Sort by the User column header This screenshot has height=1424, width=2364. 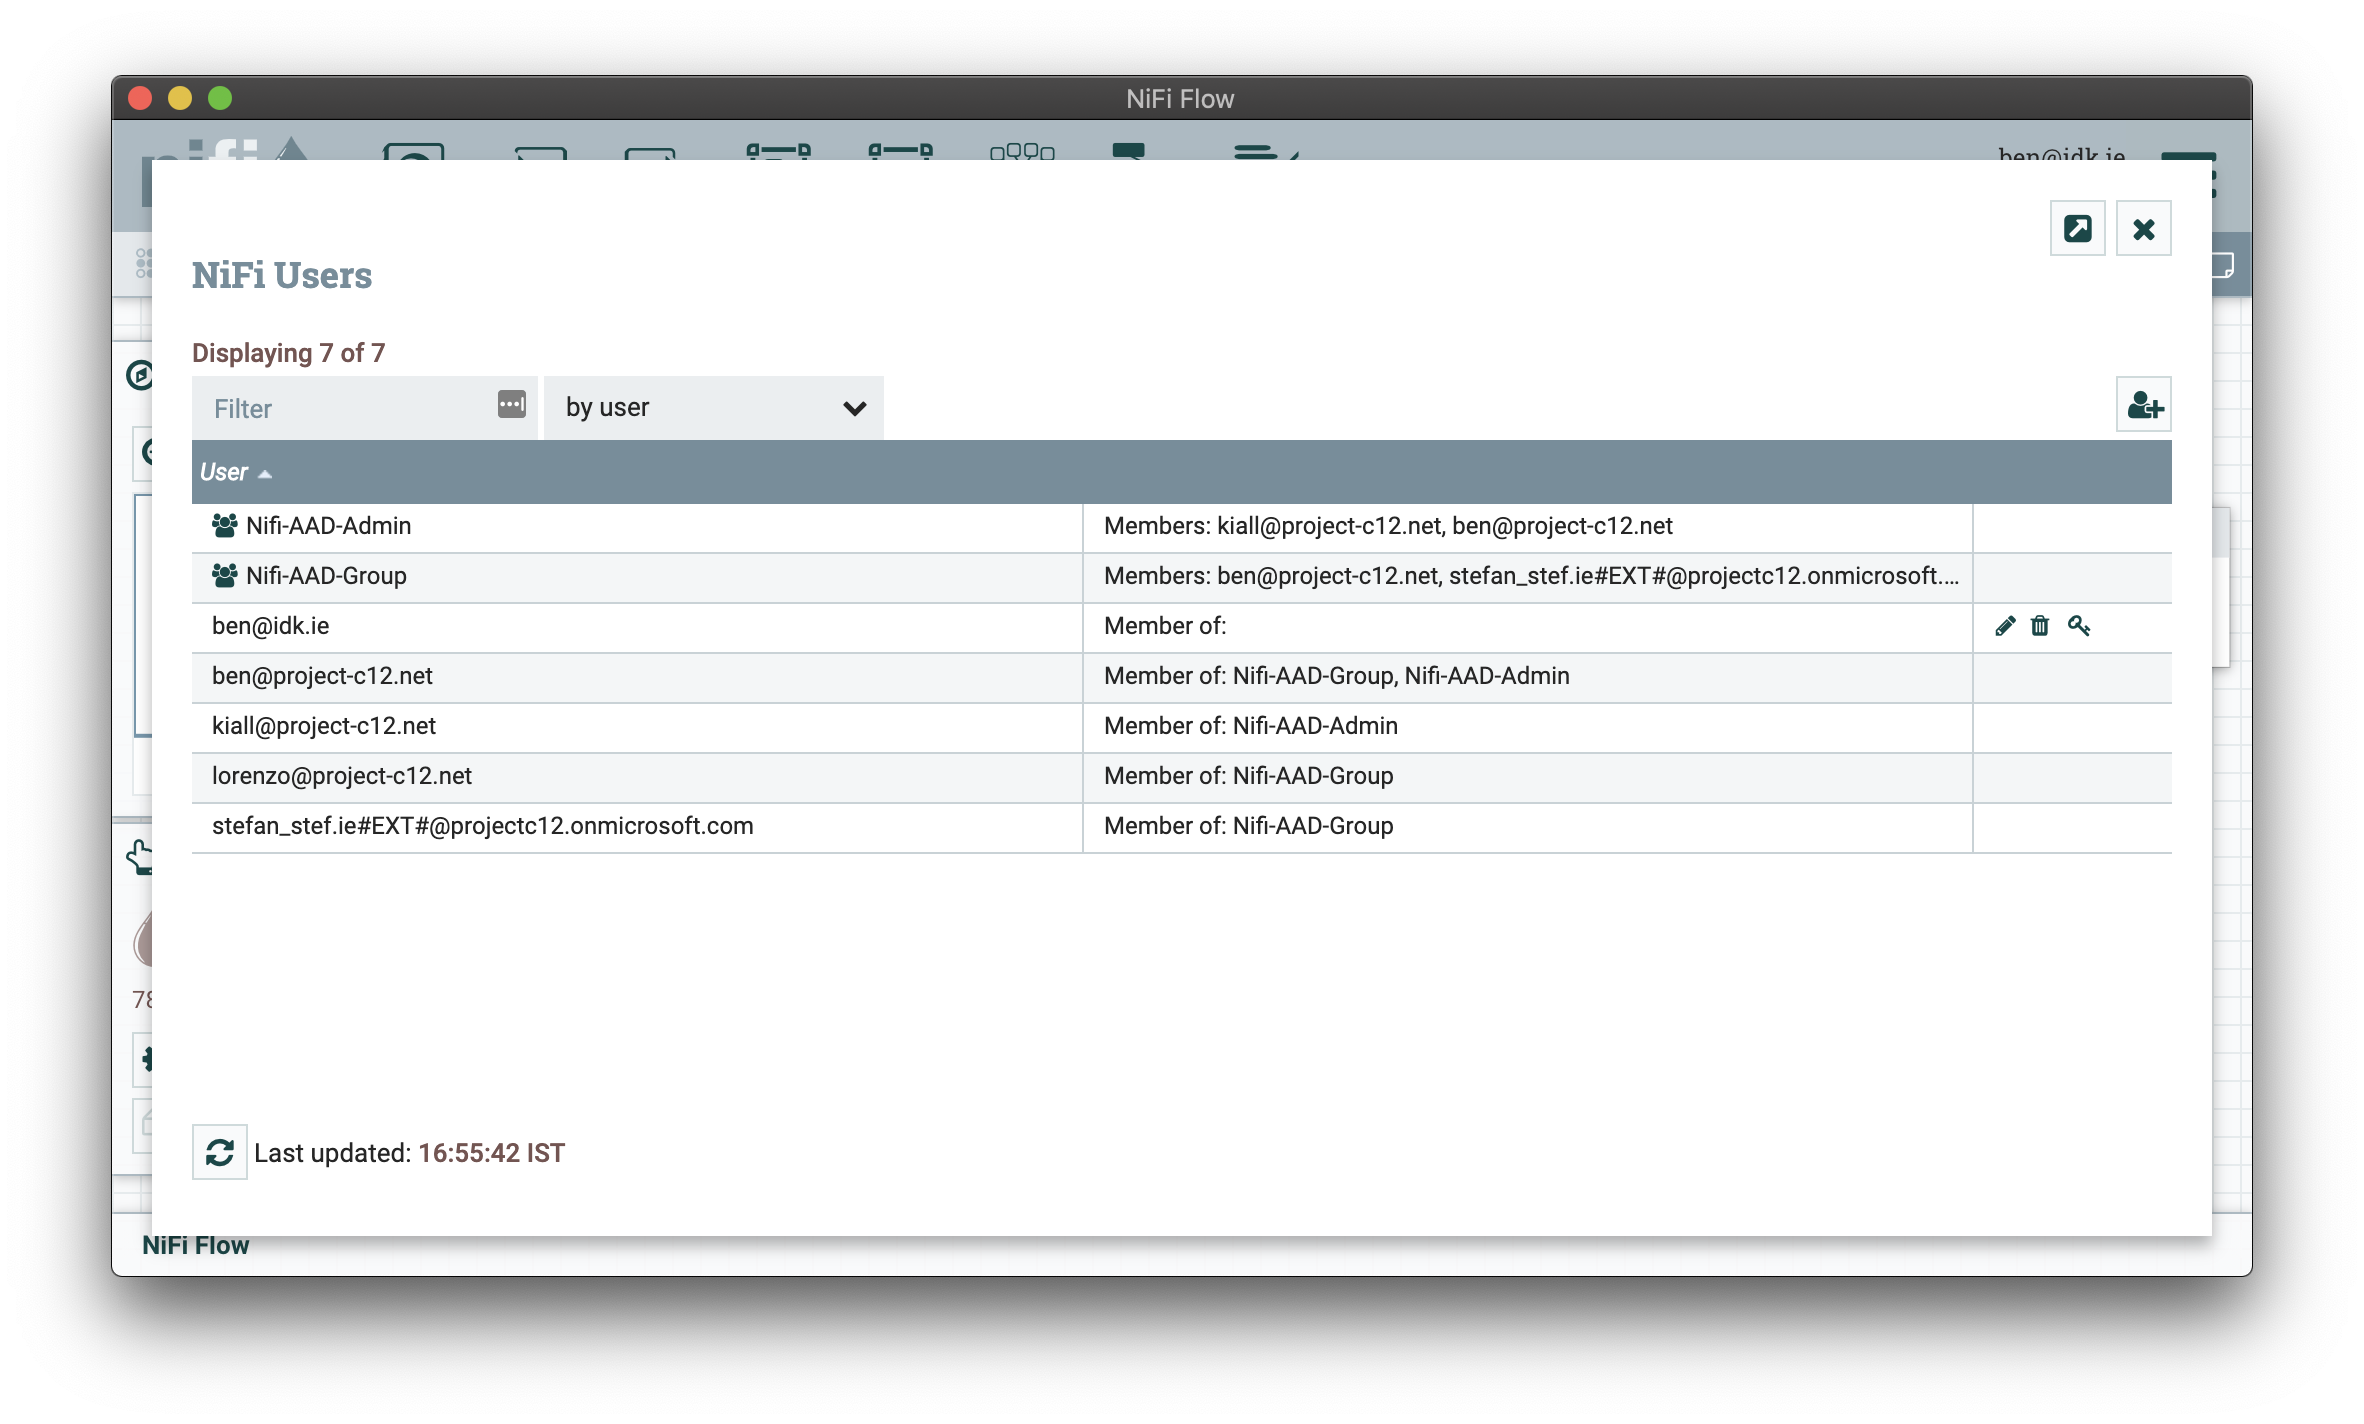pos(224,472)
